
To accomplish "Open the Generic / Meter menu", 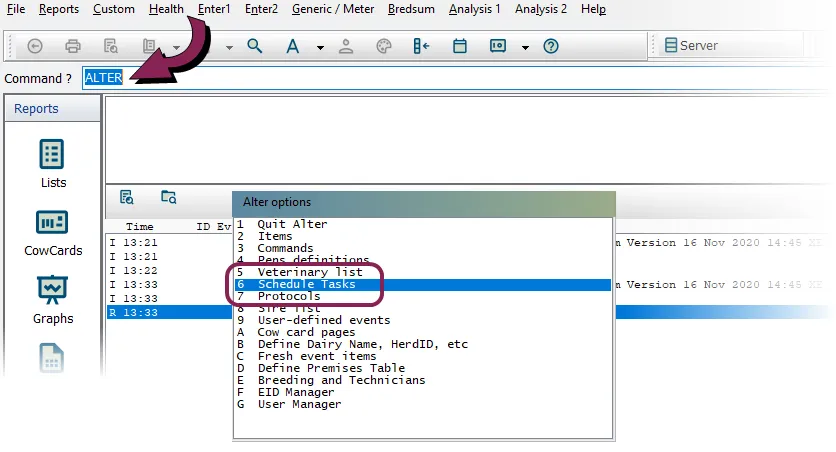I will pyautogui.click(x=333, y=9).
